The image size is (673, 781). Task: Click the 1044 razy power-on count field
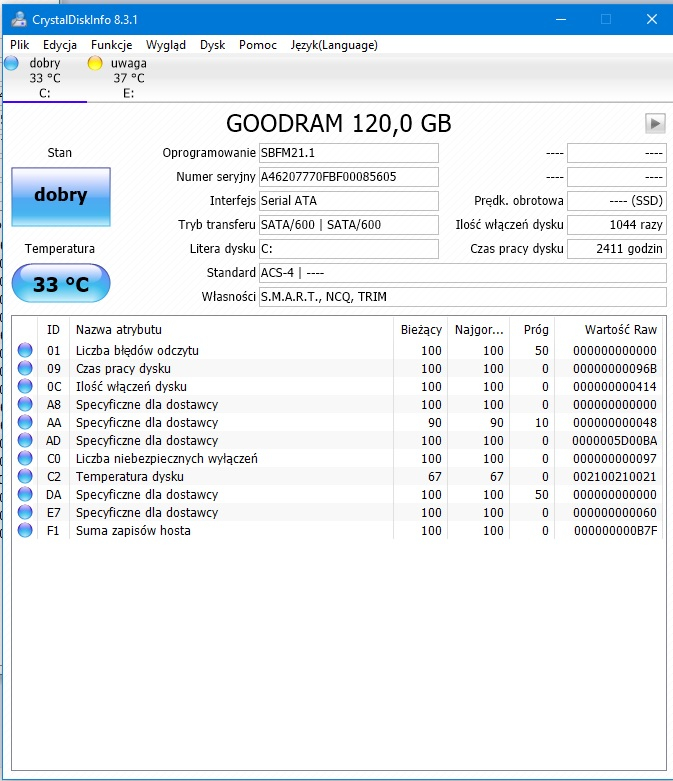617,225
